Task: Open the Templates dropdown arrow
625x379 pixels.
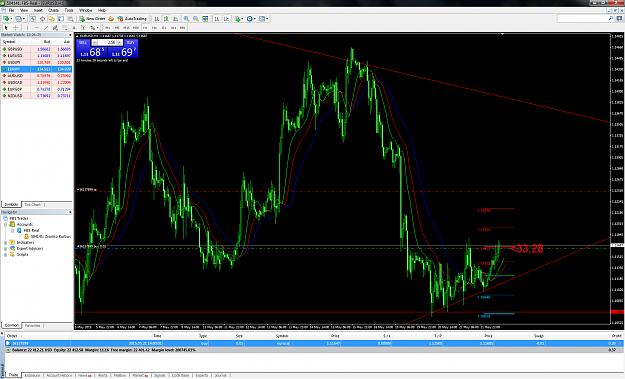Action: tap(267, 19)
